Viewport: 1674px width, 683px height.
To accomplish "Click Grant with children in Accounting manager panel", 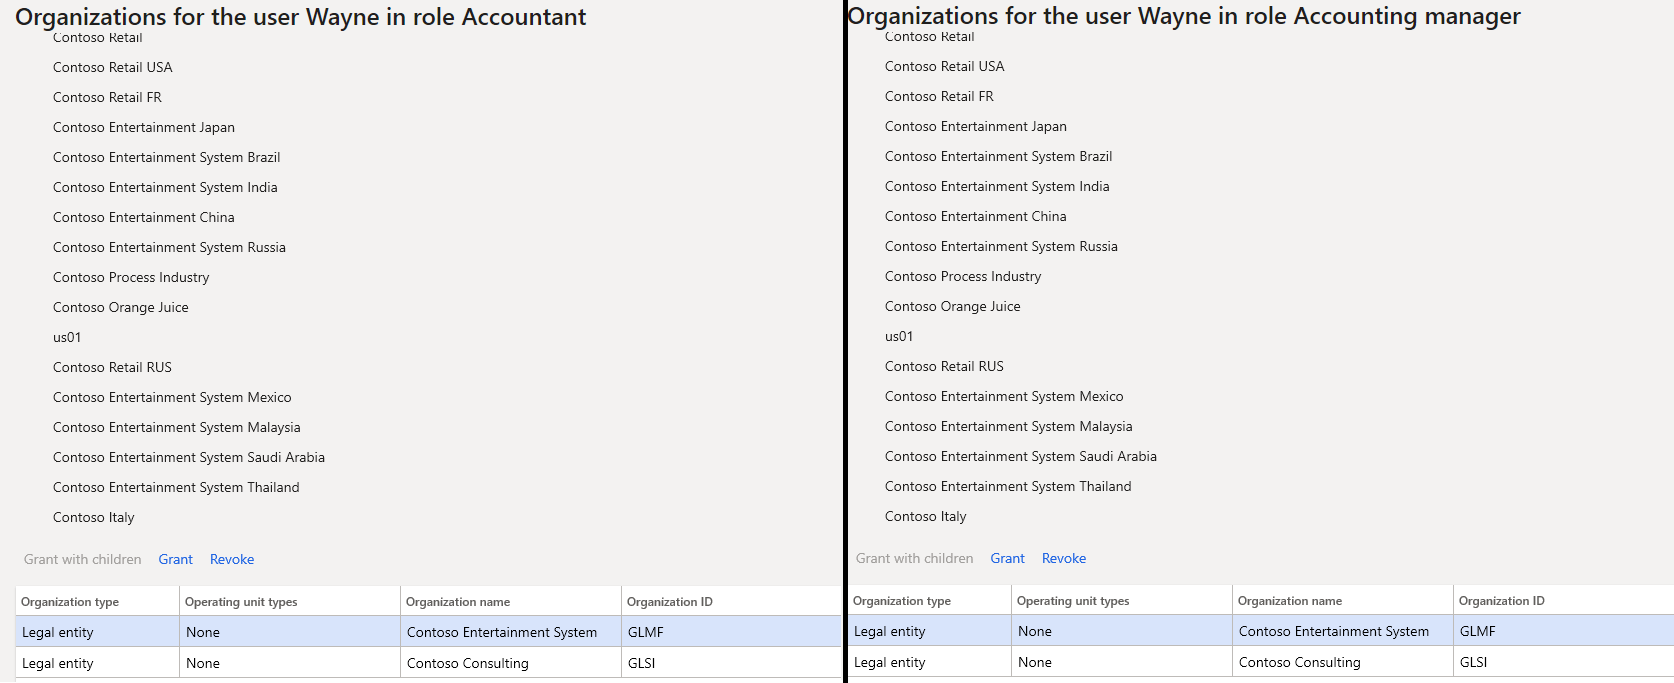I will (x=915, y=558).
